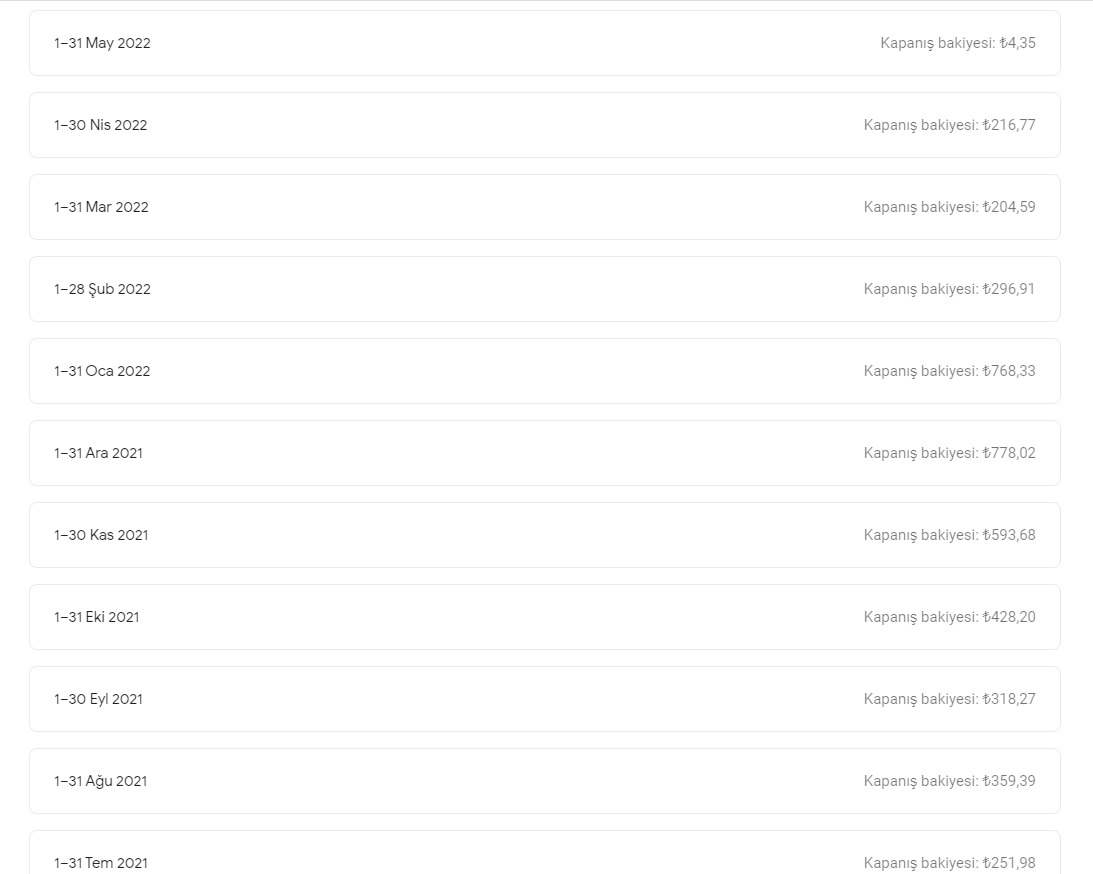Viewport: 1093px width, 874px height.
Task: Expand the 1–31 May 2022 statement row
Action: (x=544, y=43)
